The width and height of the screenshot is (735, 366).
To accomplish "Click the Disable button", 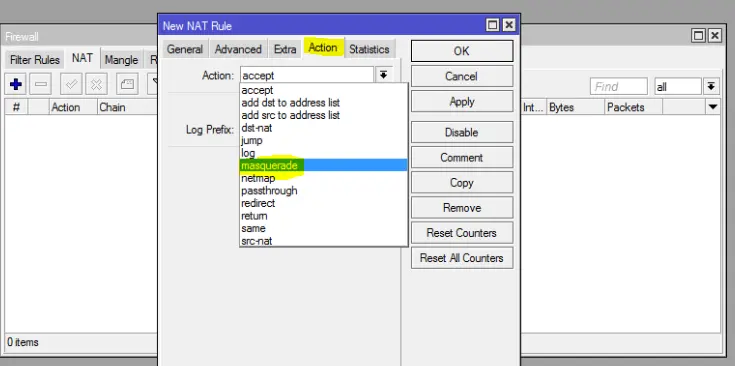I will tap(462, 132).
